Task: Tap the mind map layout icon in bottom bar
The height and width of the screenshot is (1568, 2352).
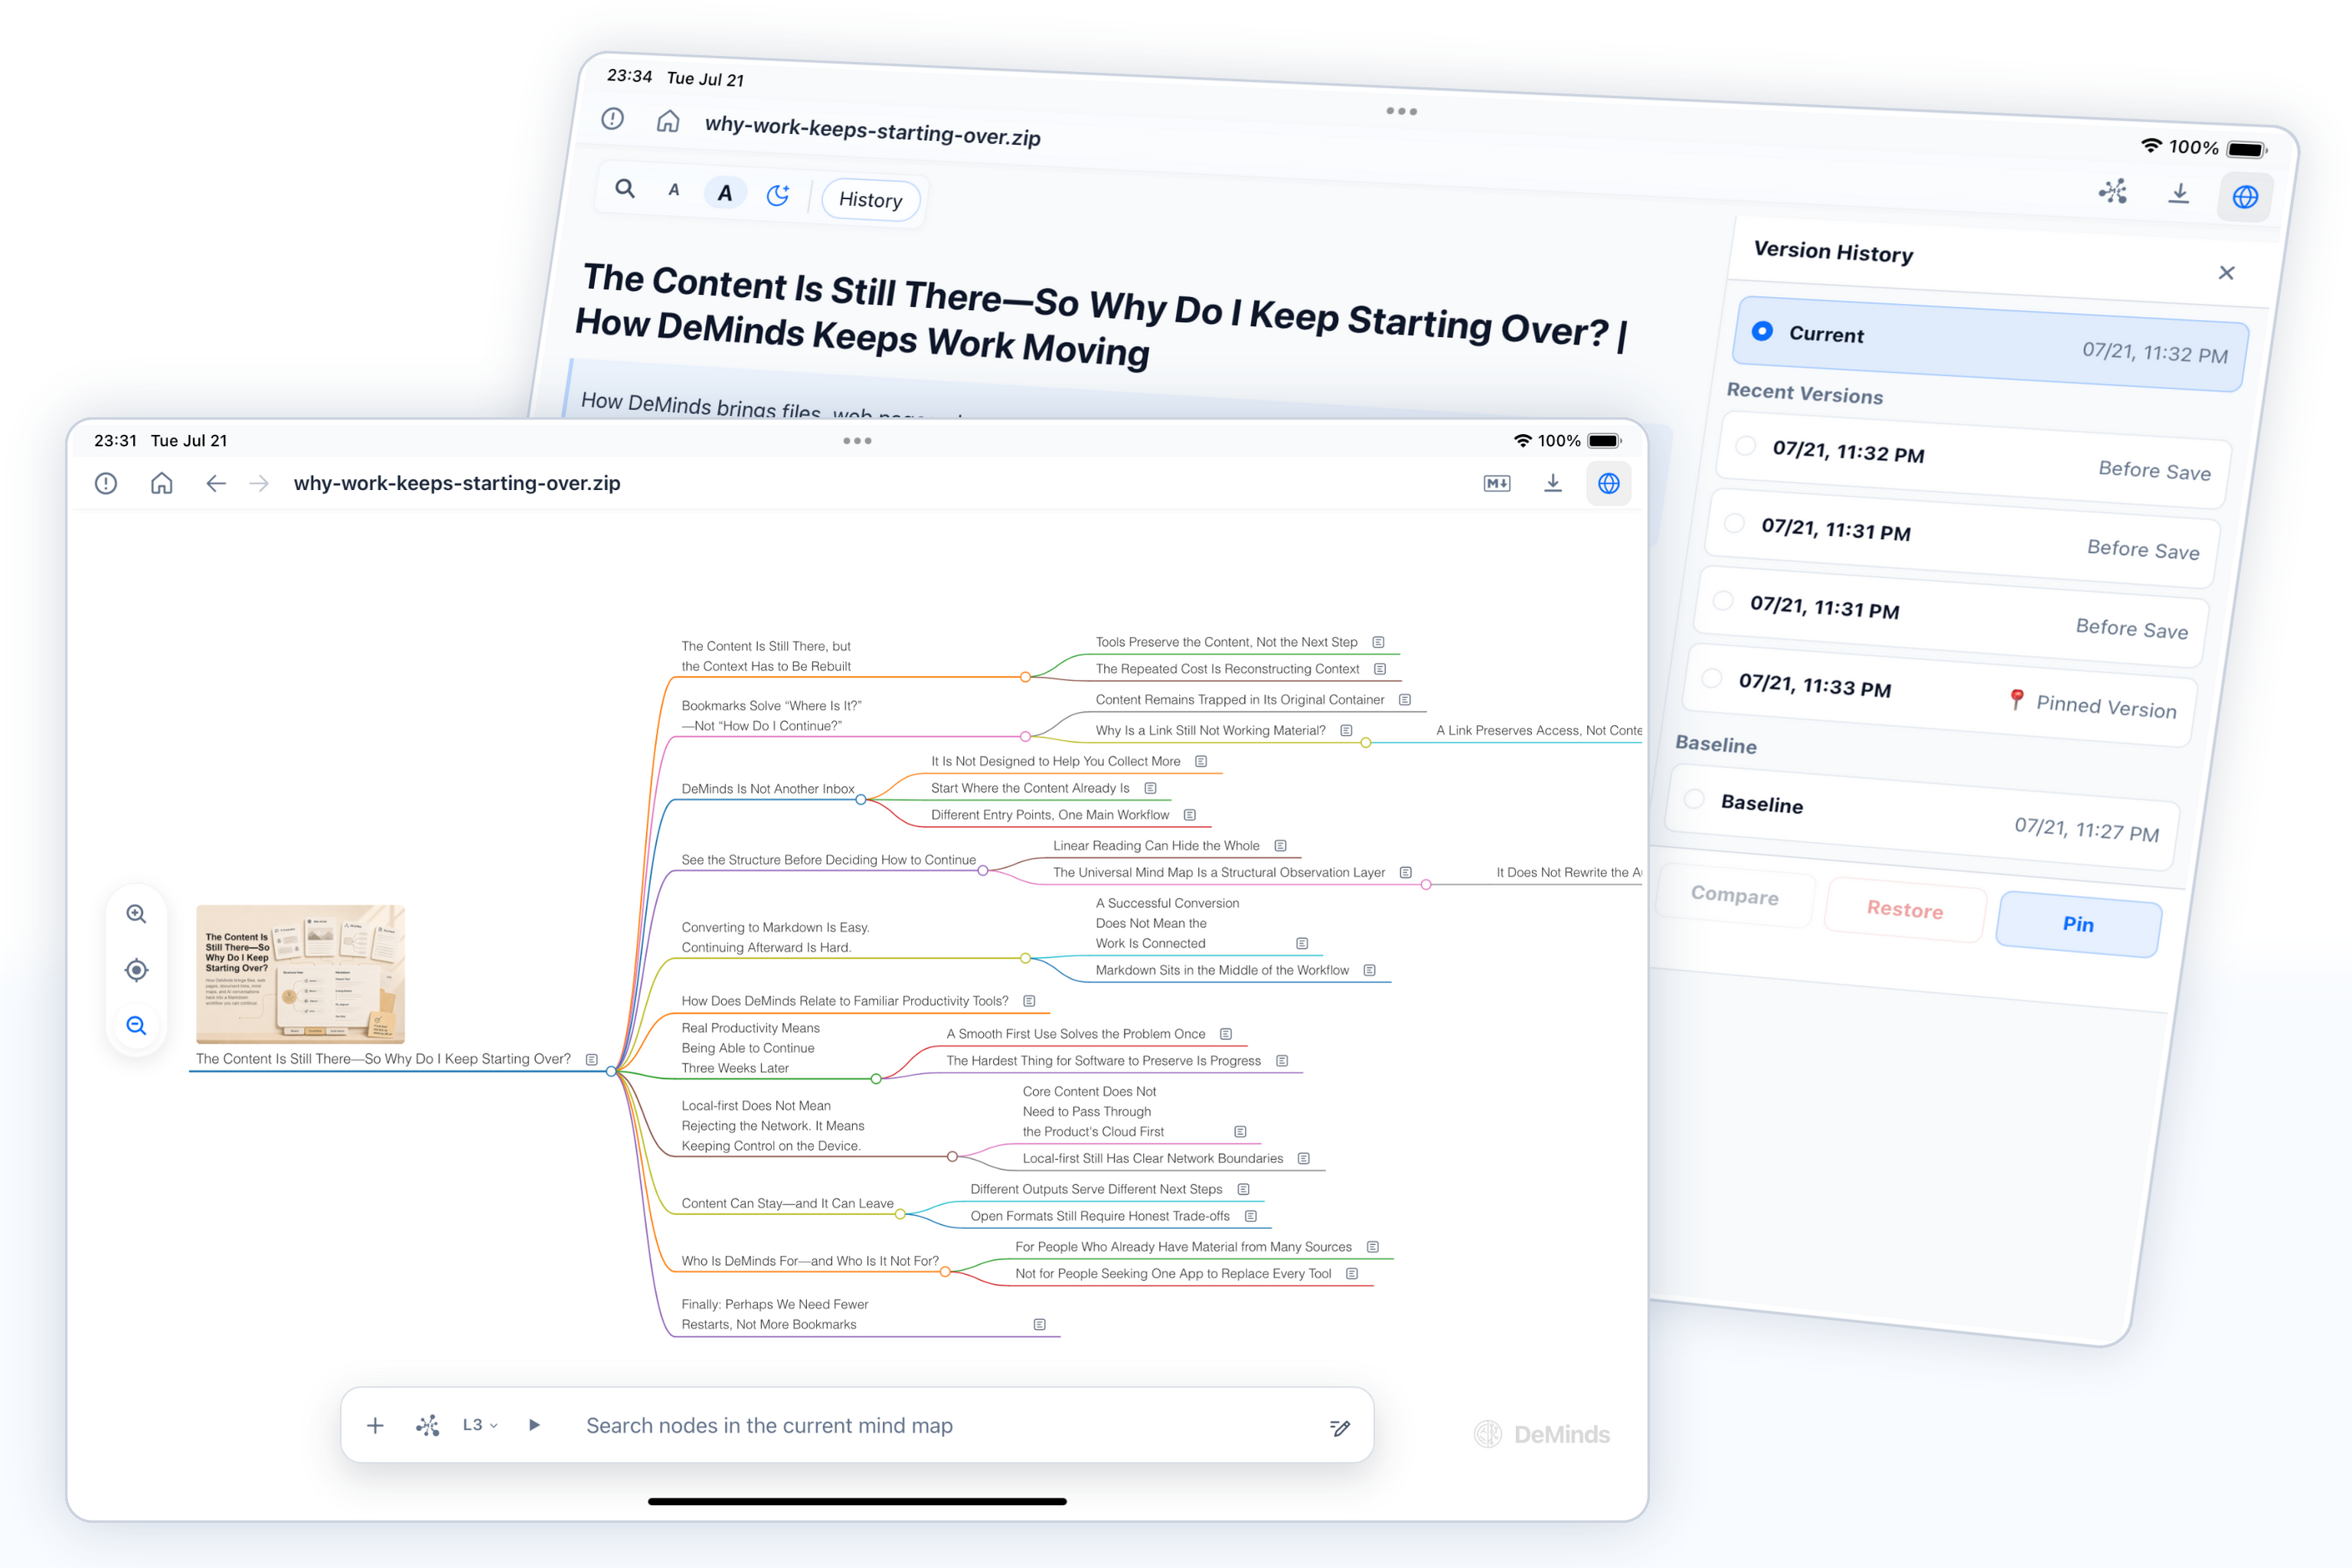Action: click(428, 1425)
